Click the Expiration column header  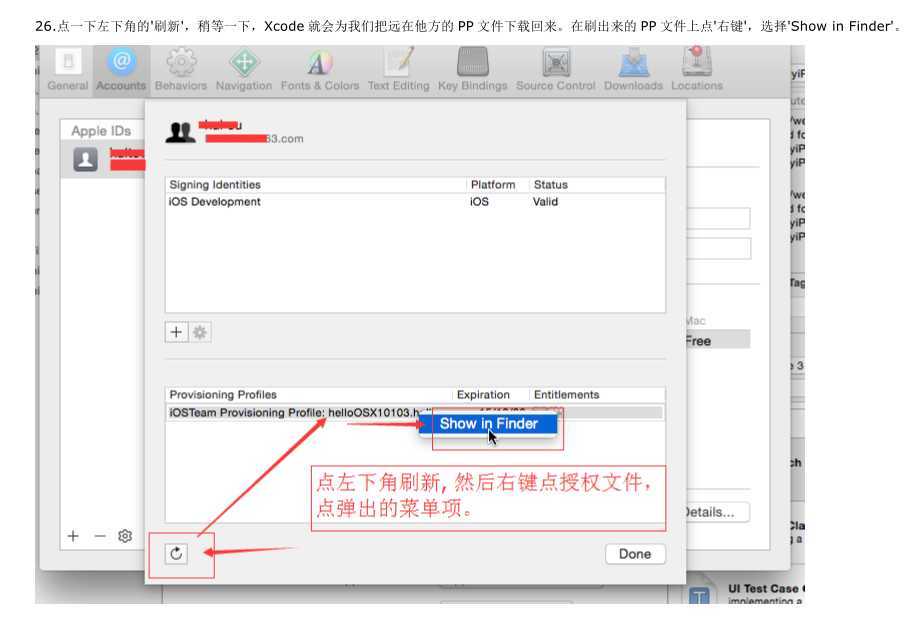(483, 395)
